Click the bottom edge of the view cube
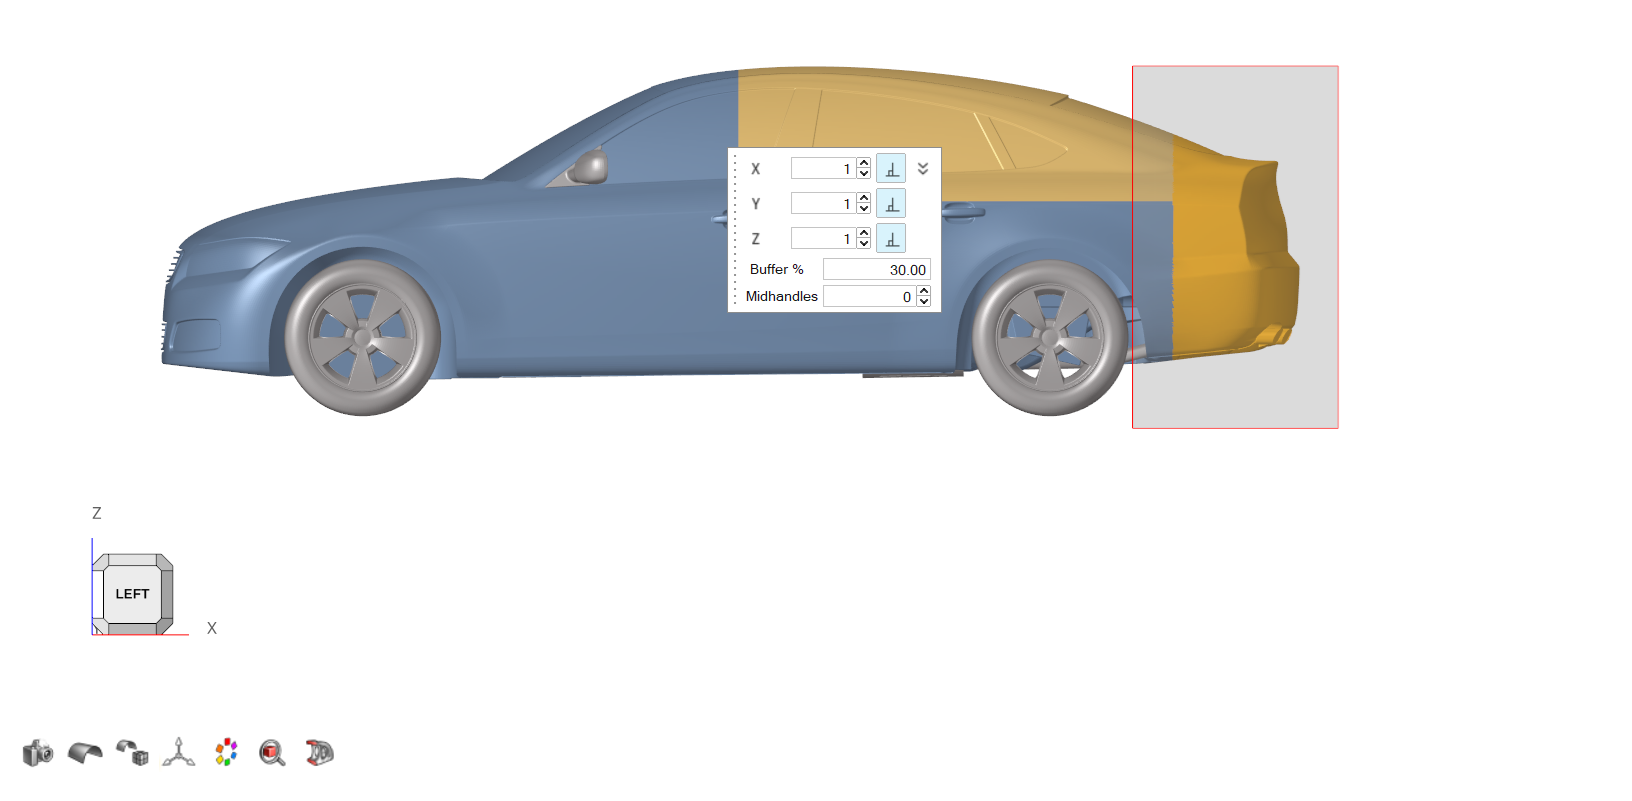 click(132, 628)
